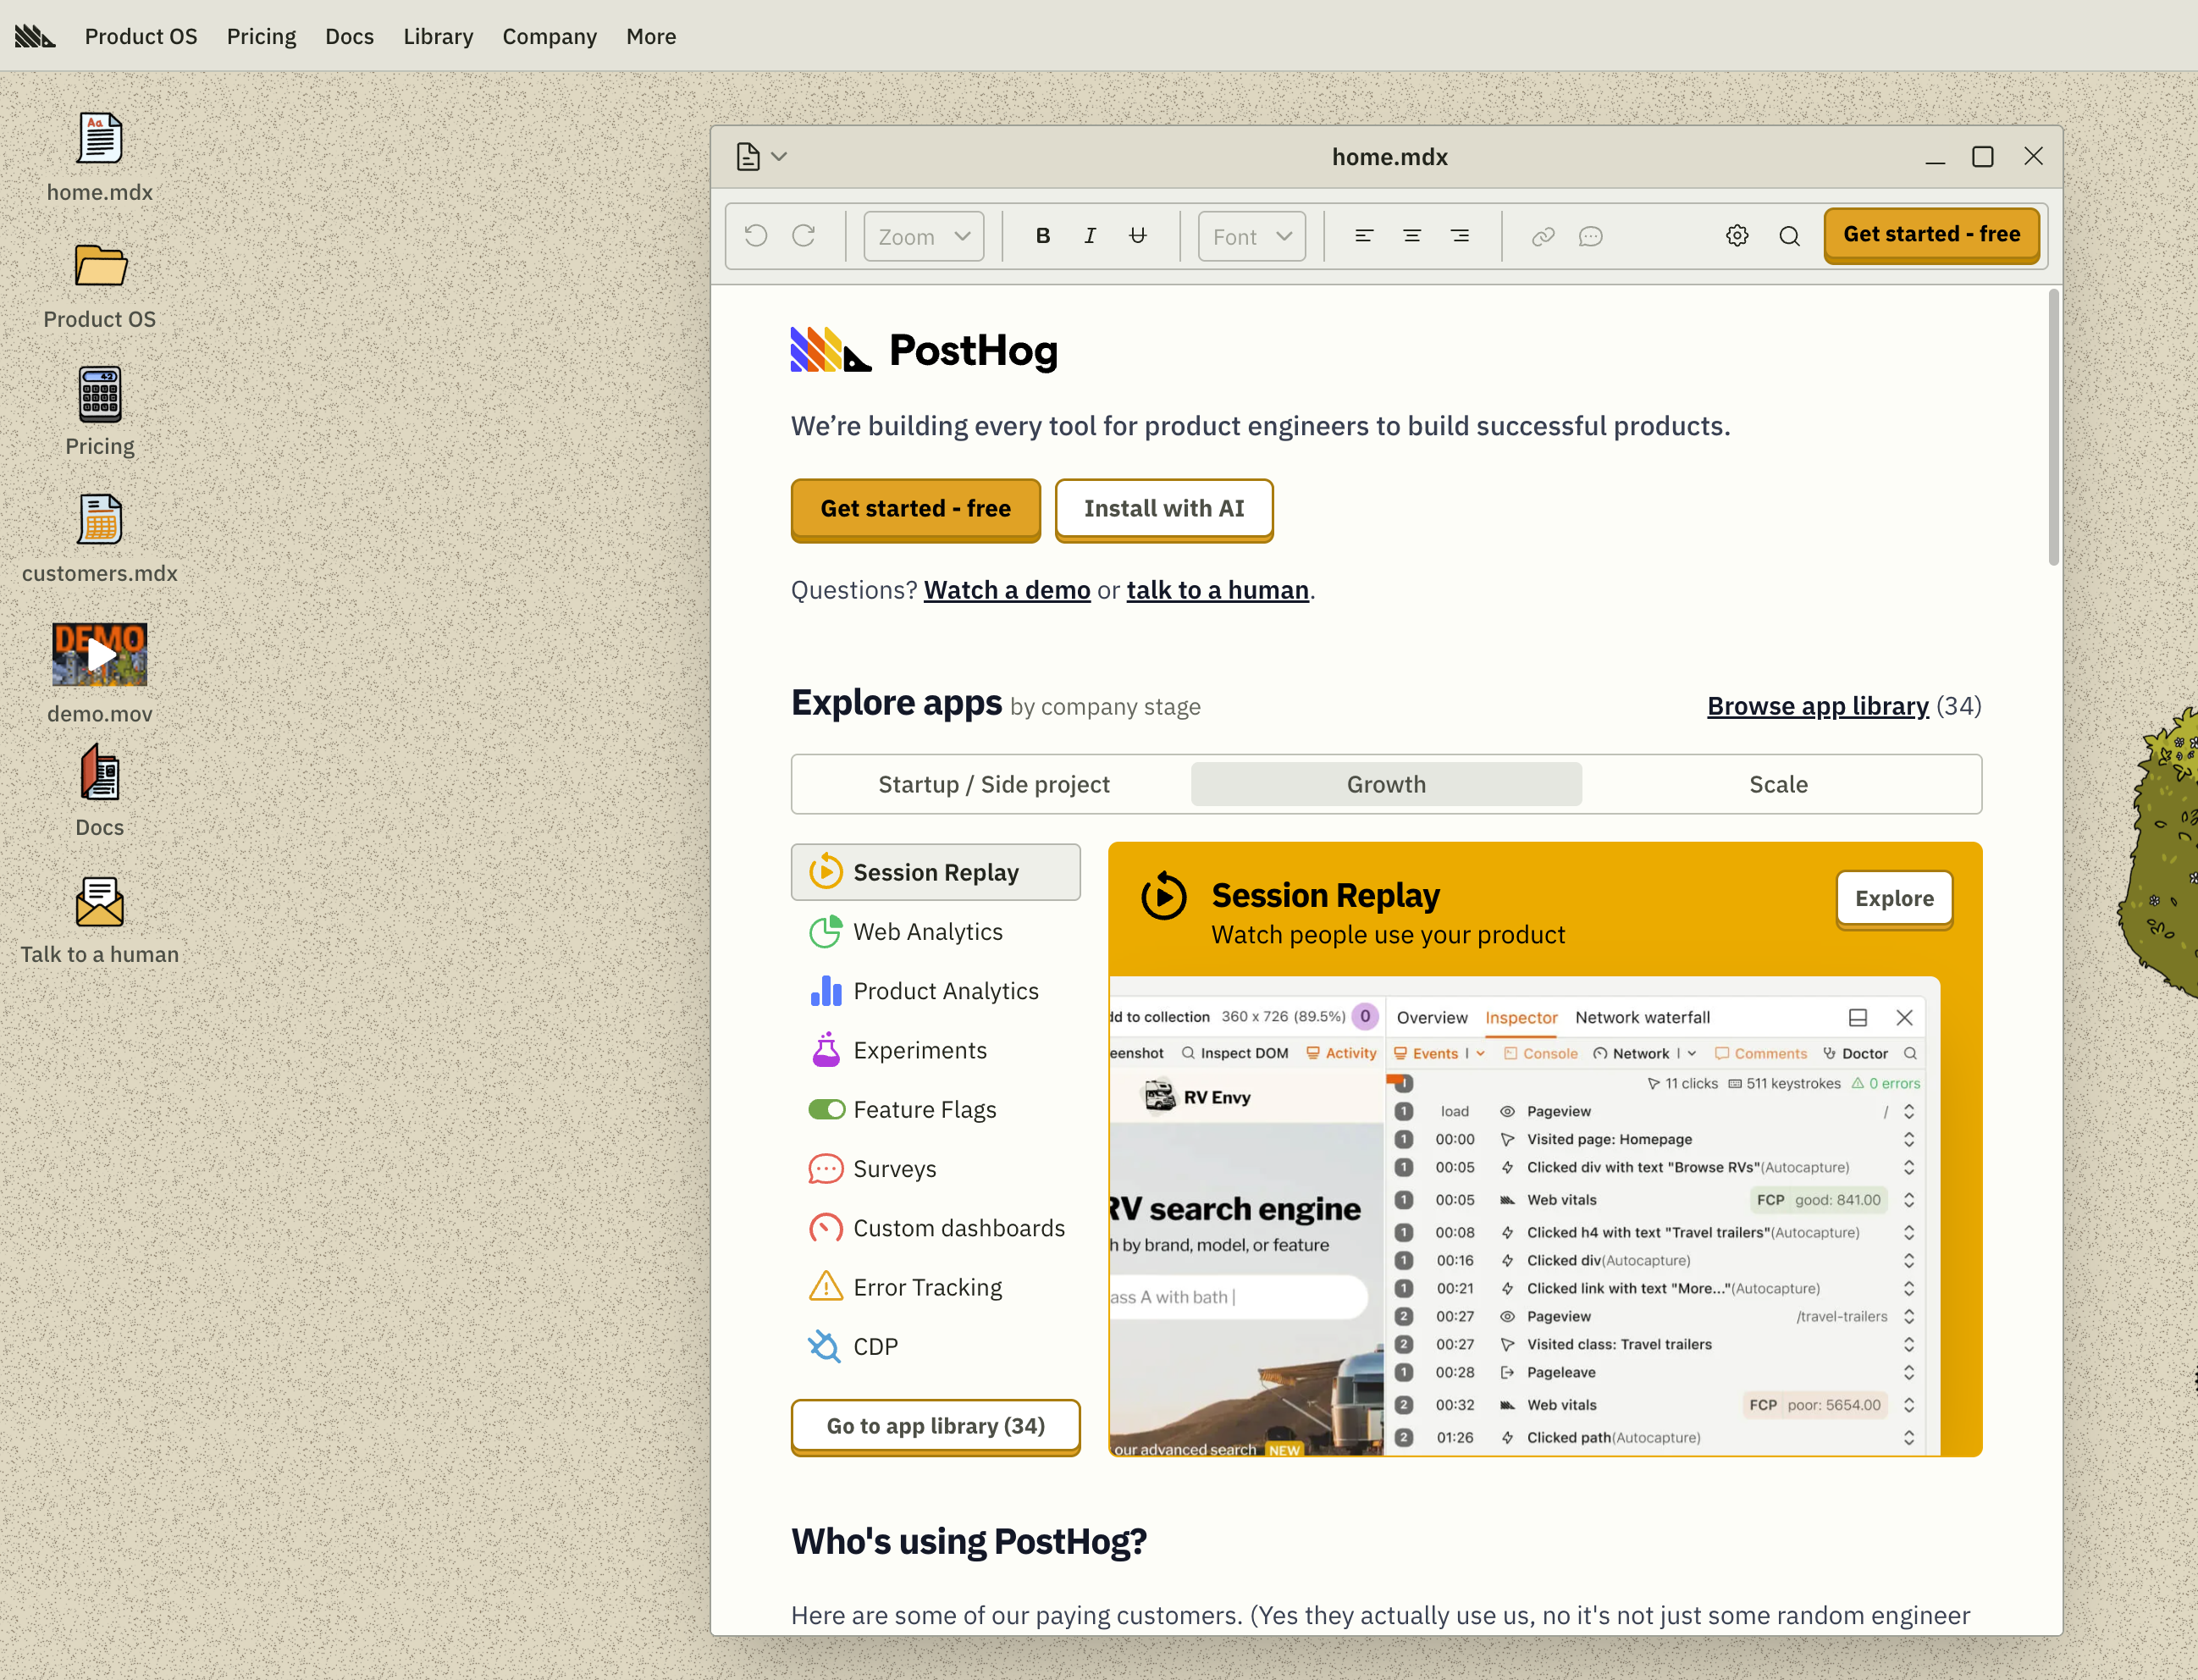Click the Install with AI button
The image size is (2198, 1680).
1163,509
